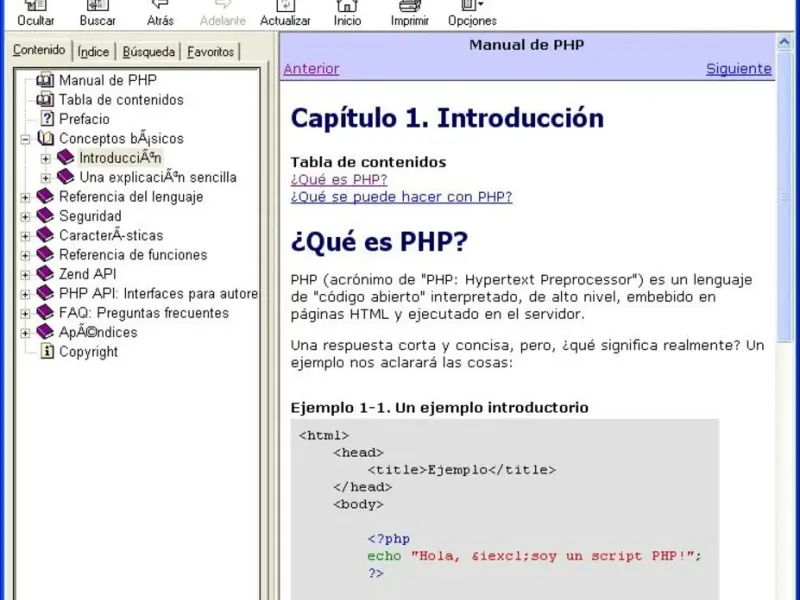The width and height of the screenshot is (800, 600).
Task: Click the Manual de PHP page icon
Action: tap(45, 80)
